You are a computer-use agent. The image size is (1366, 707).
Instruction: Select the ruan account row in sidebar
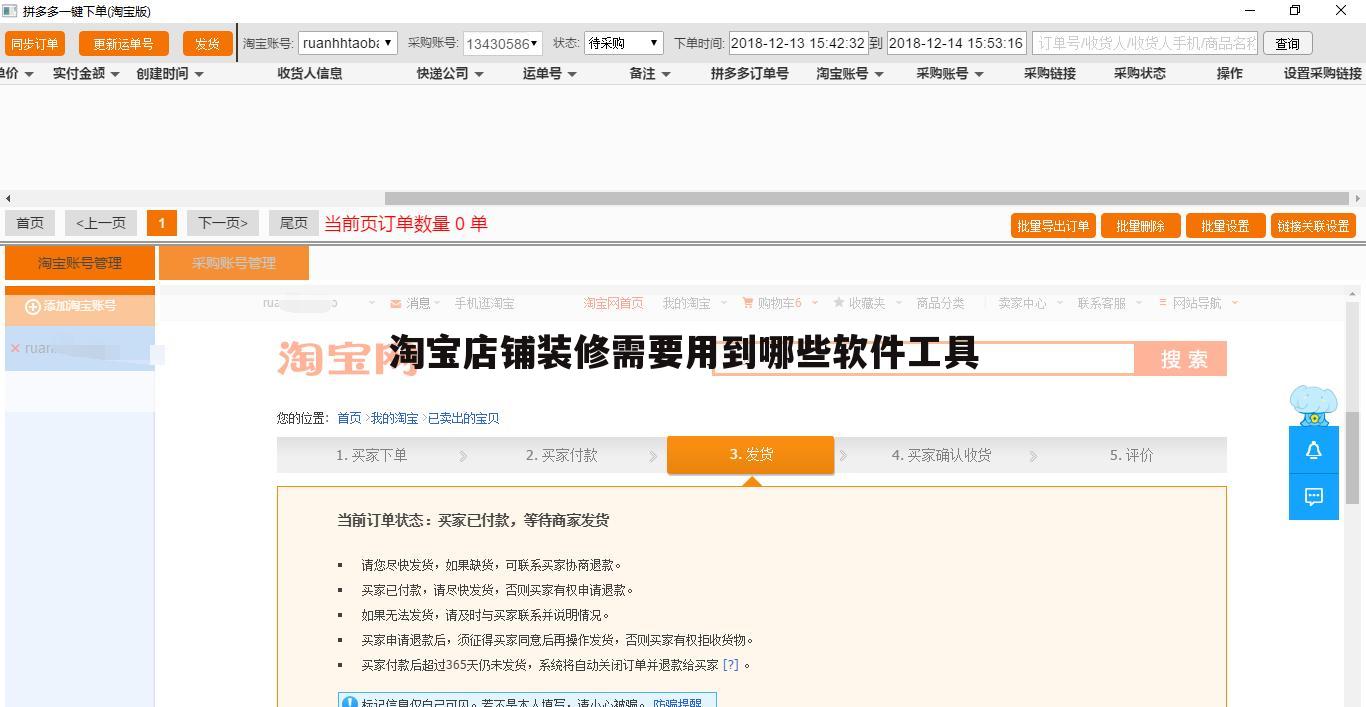point(80,348)
